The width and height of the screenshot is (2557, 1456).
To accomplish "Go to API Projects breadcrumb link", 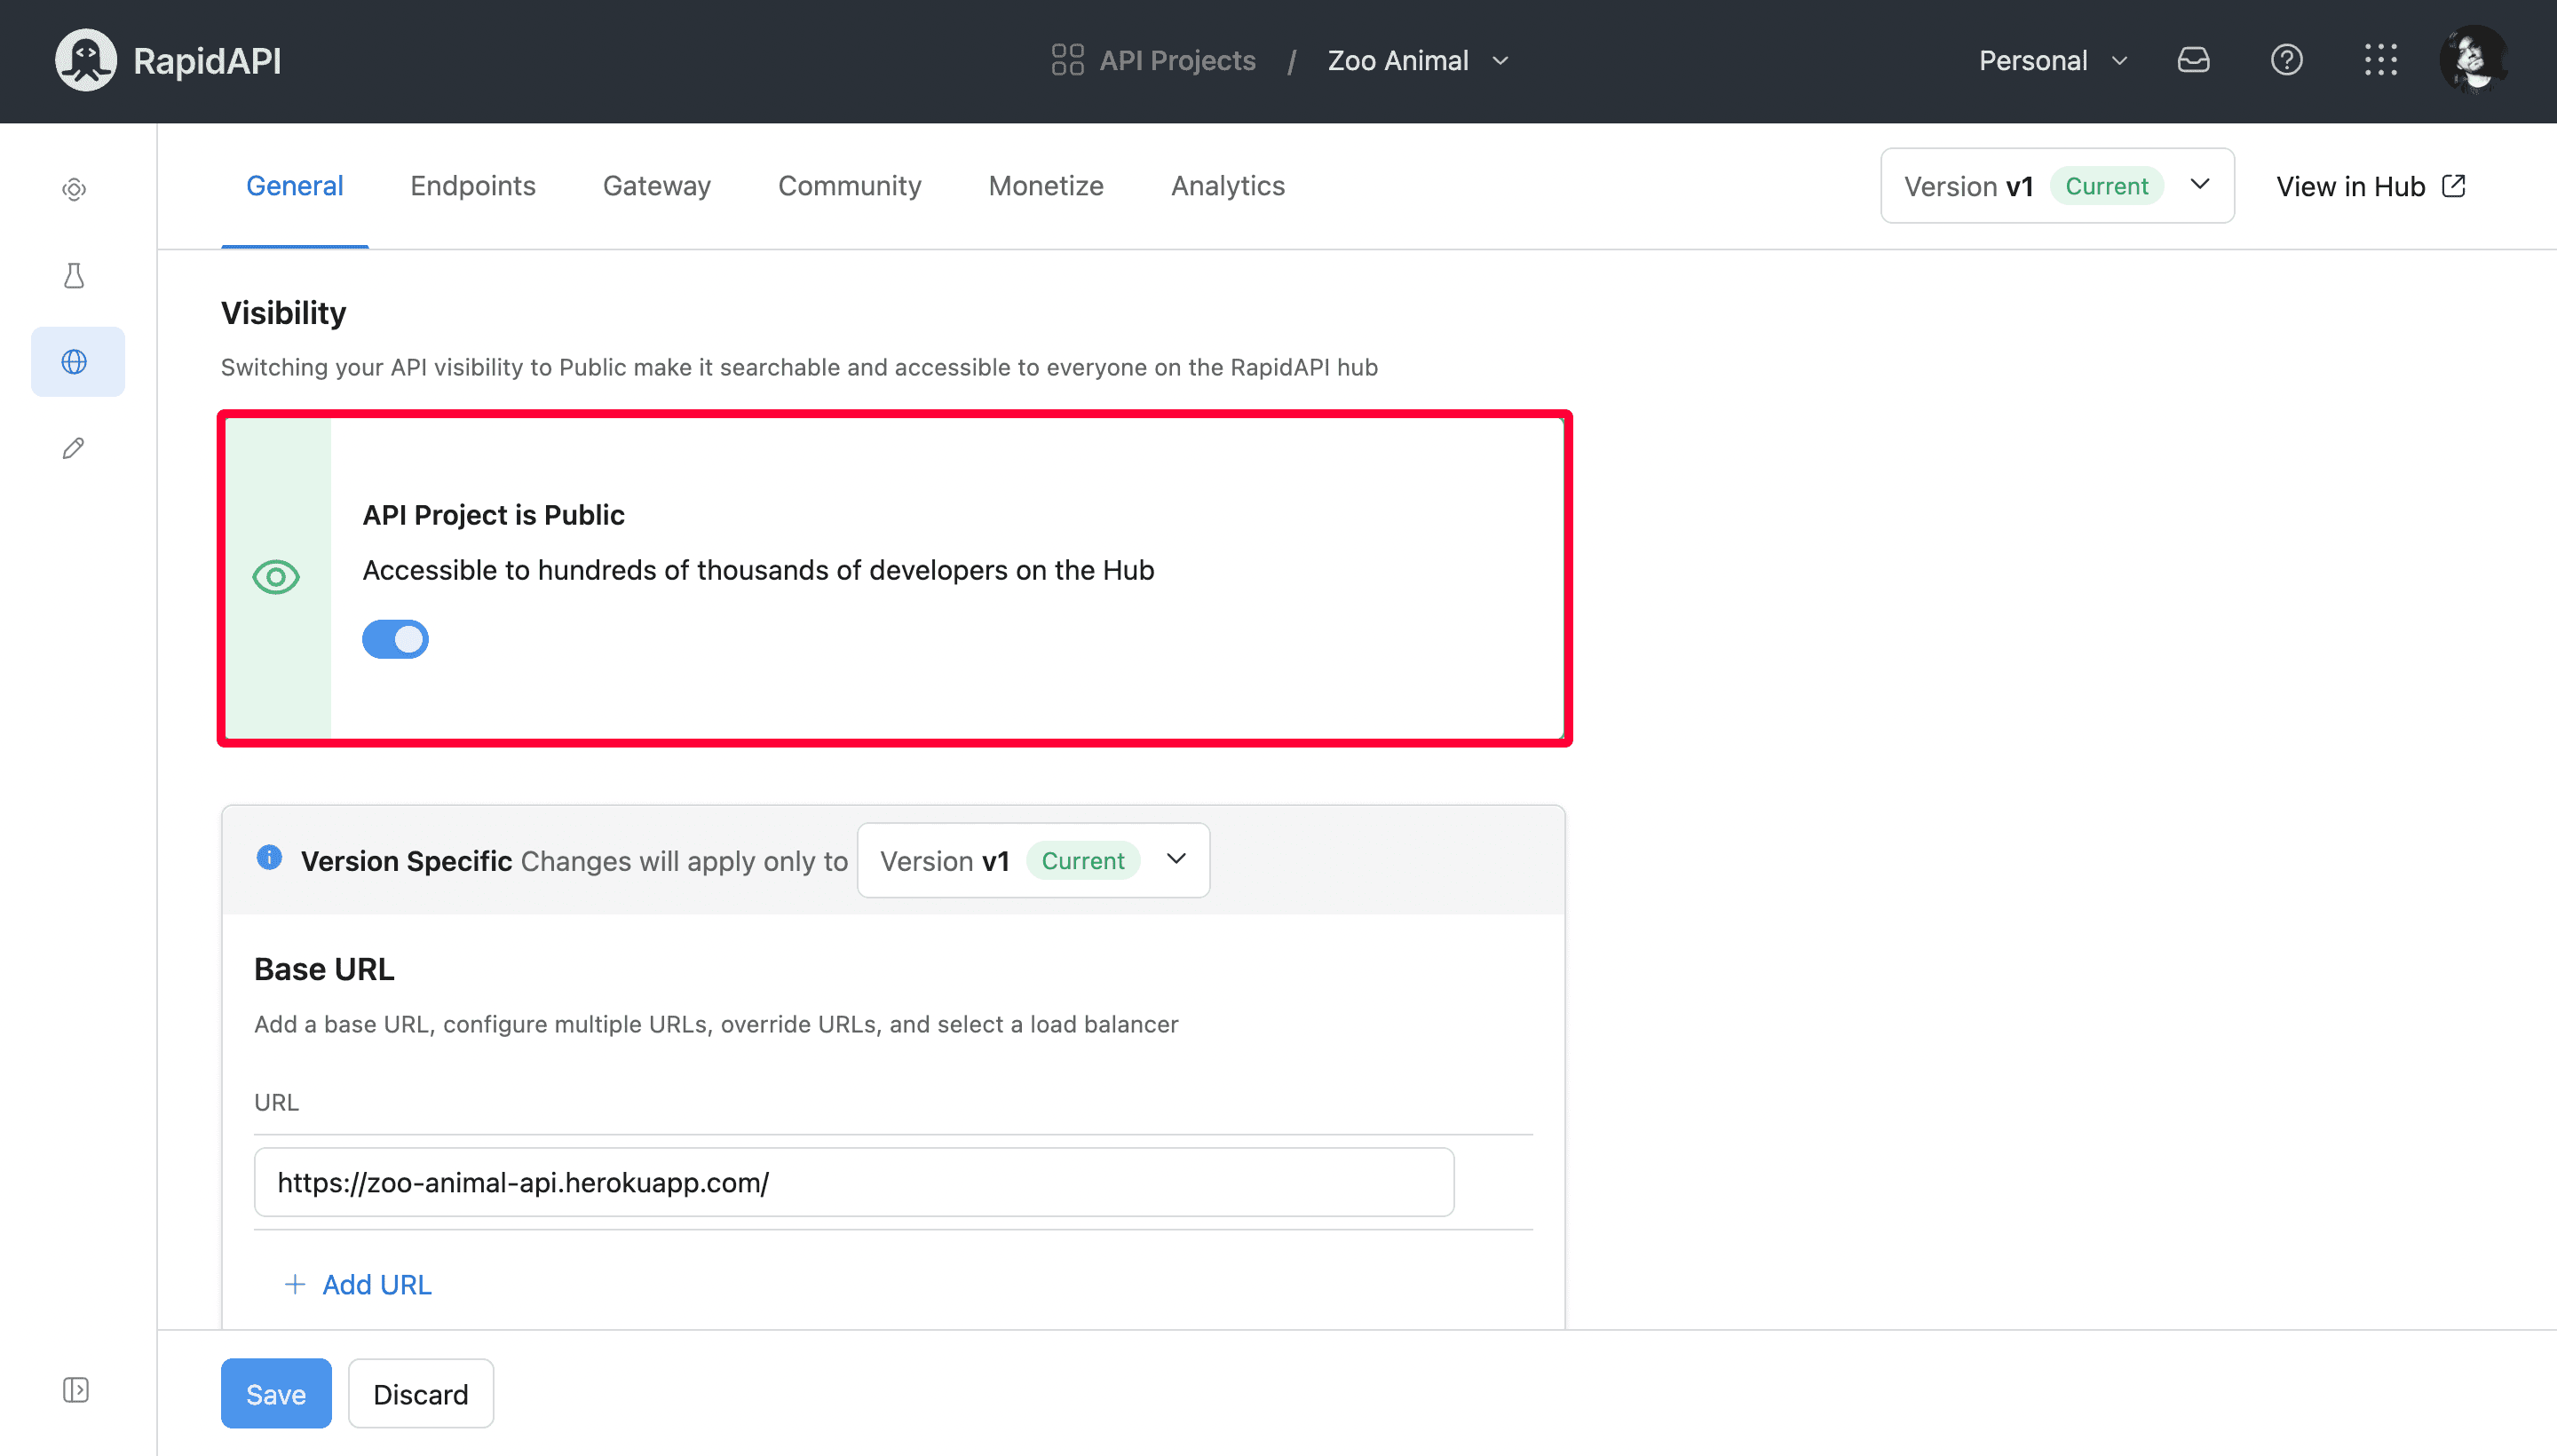I will point(1176,60).
